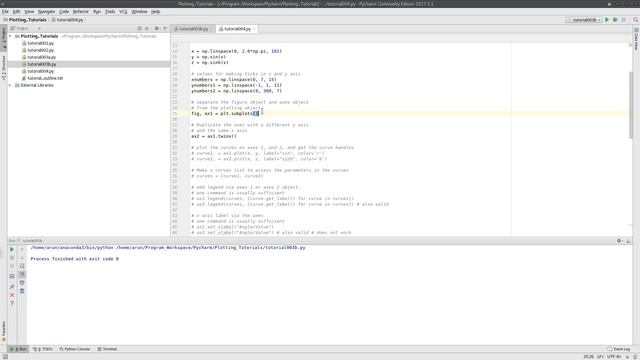Close the tutorial004.py editor tab
Viewport: 640px width, 360px height.
254,29
